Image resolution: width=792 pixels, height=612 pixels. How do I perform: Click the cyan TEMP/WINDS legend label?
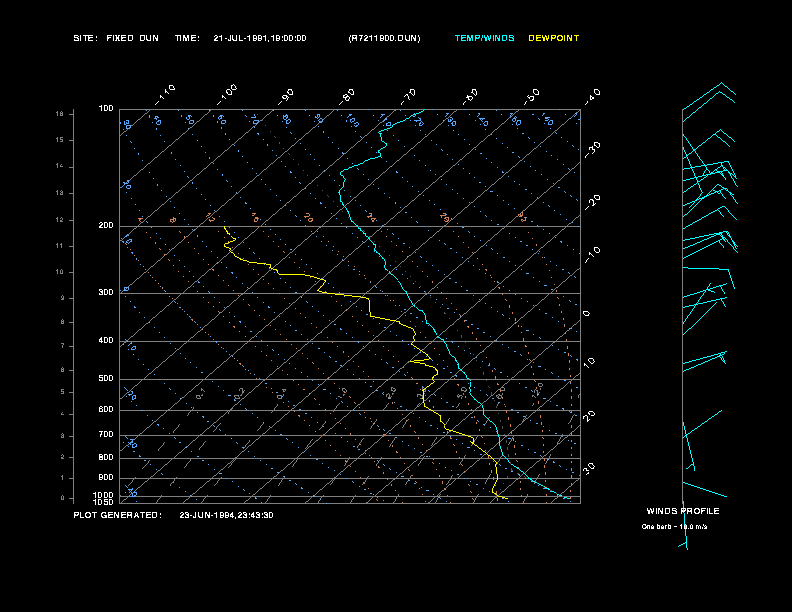[x=484, y=38]
